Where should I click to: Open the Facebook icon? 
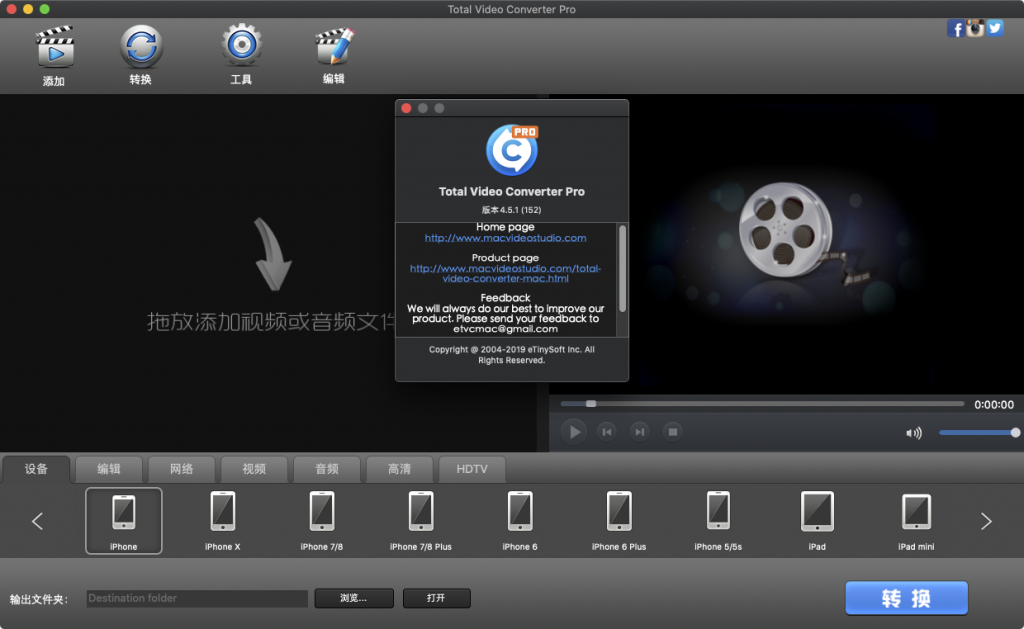[x=955, y=28]
